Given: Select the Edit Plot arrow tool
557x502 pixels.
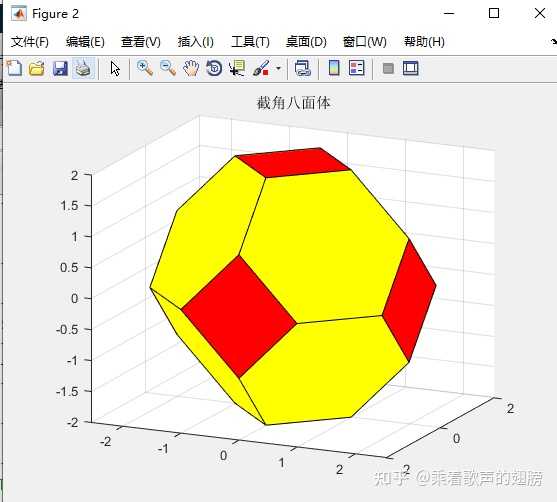Looking at the screenshot, I should click(x=115, y=68).
